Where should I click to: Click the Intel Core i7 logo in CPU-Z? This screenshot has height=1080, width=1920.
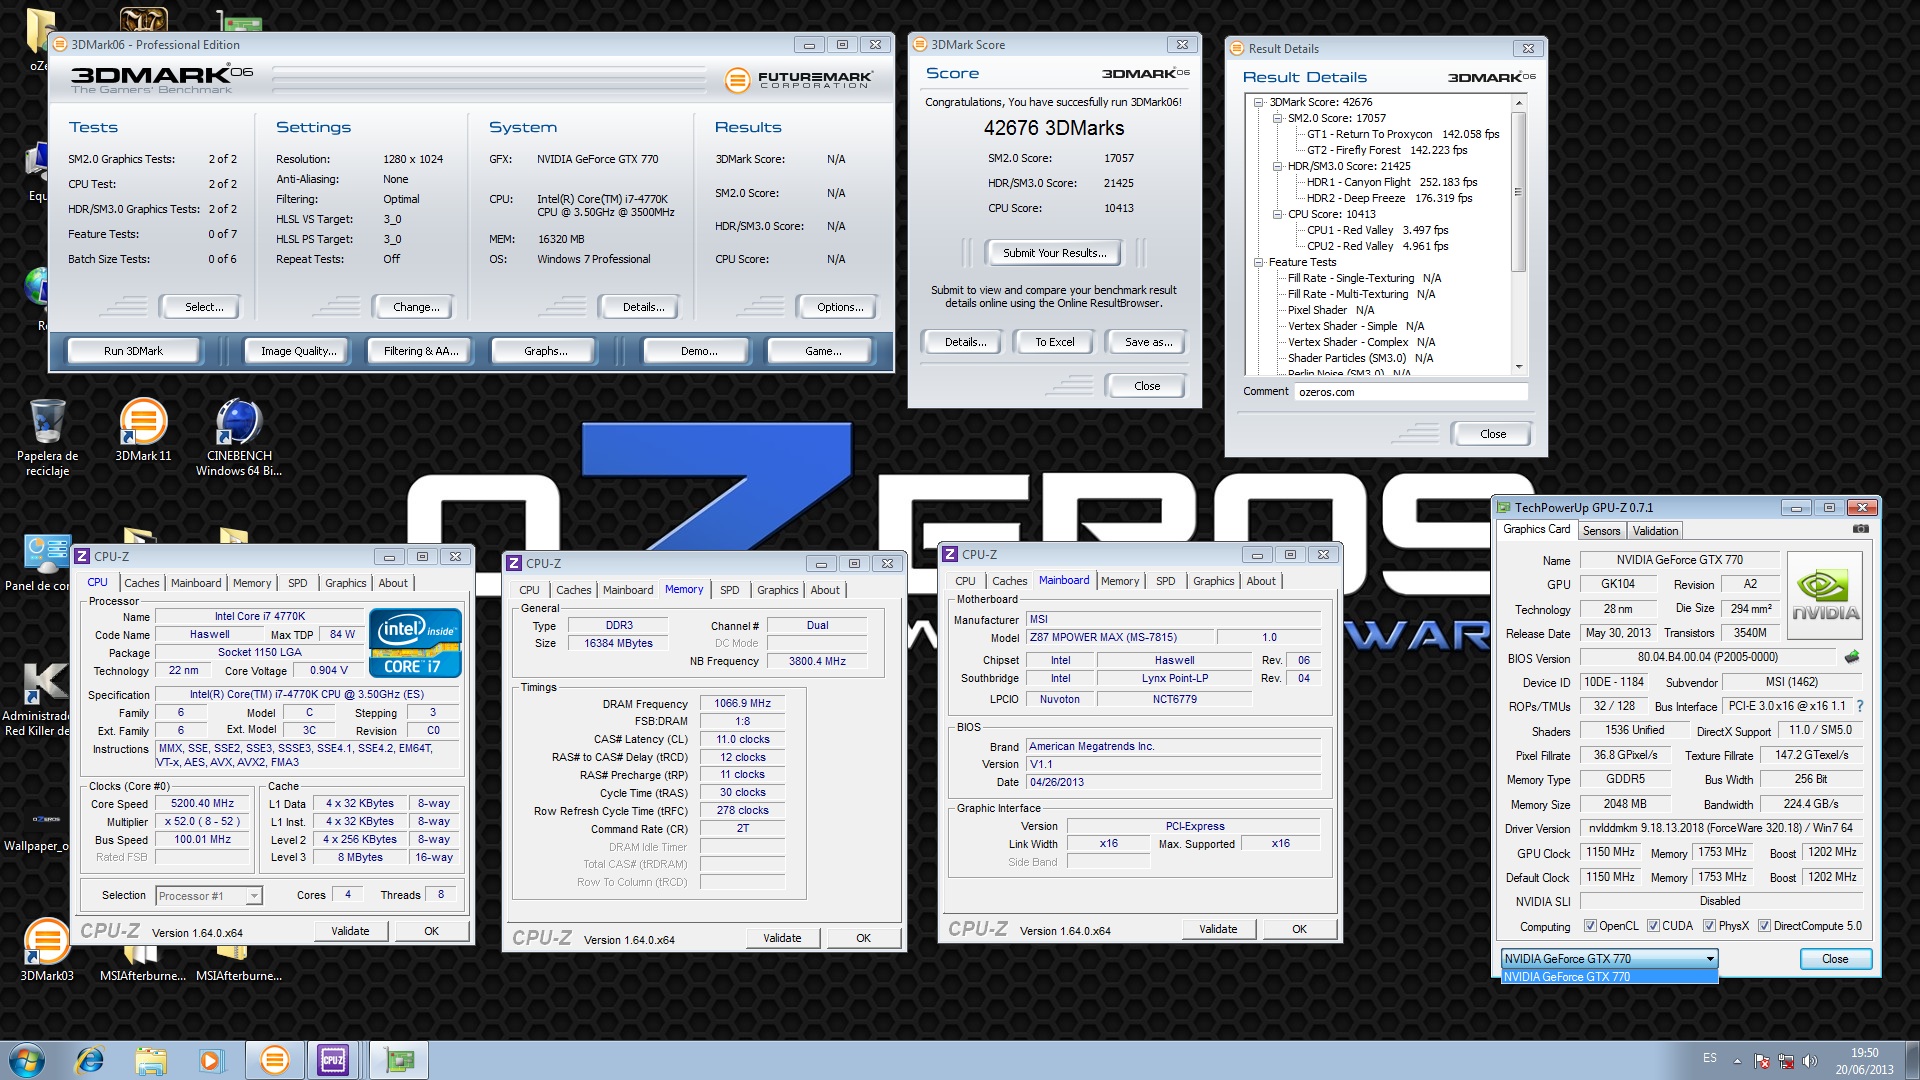pos(415,643)
